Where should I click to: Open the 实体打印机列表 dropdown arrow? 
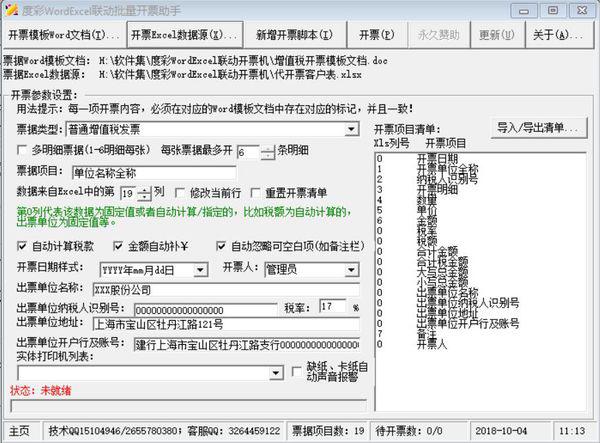coord(276,373)
